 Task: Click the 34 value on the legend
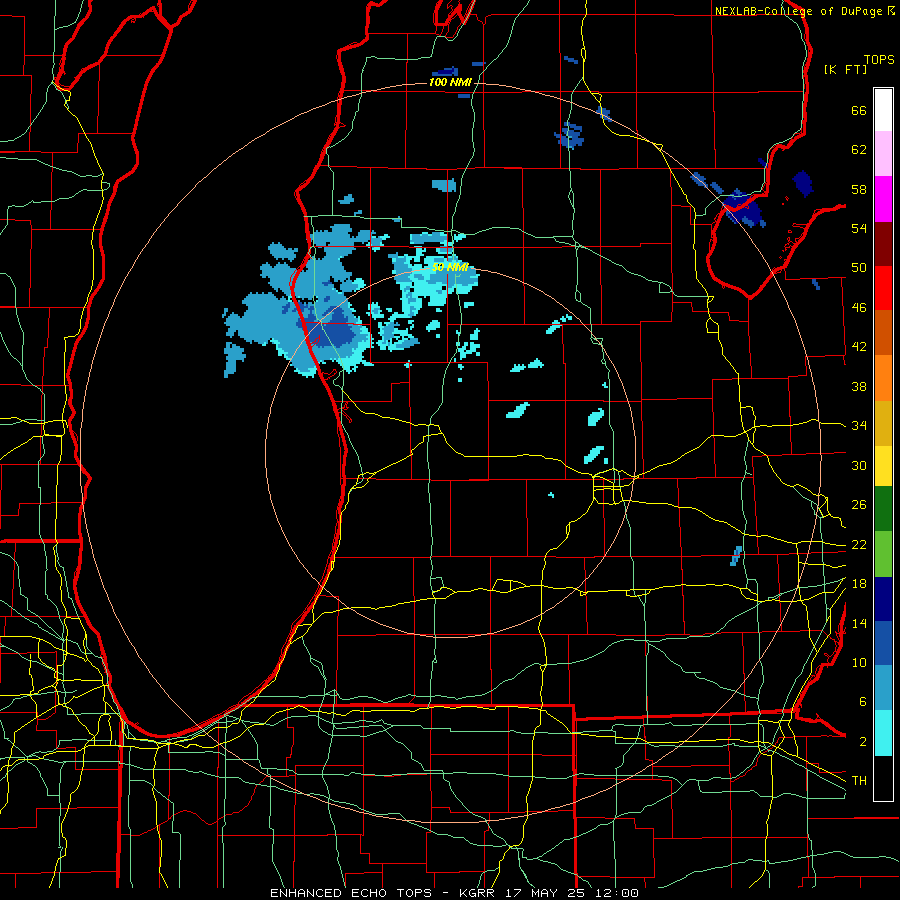coord(859,425)
